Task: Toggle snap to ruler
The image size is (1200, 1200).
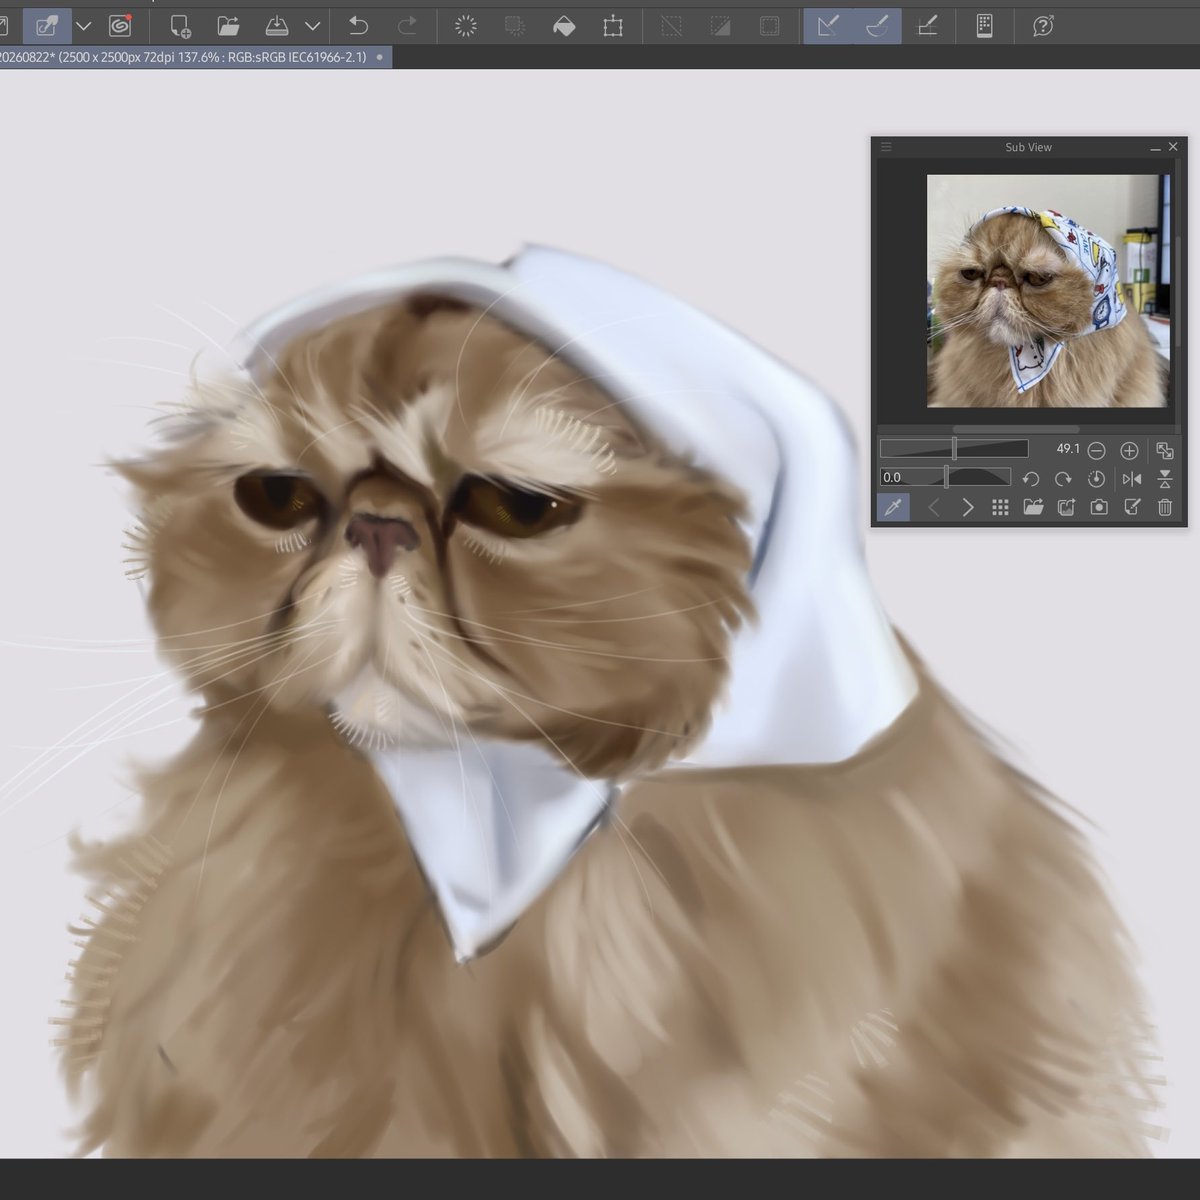Action: (828, 26)
